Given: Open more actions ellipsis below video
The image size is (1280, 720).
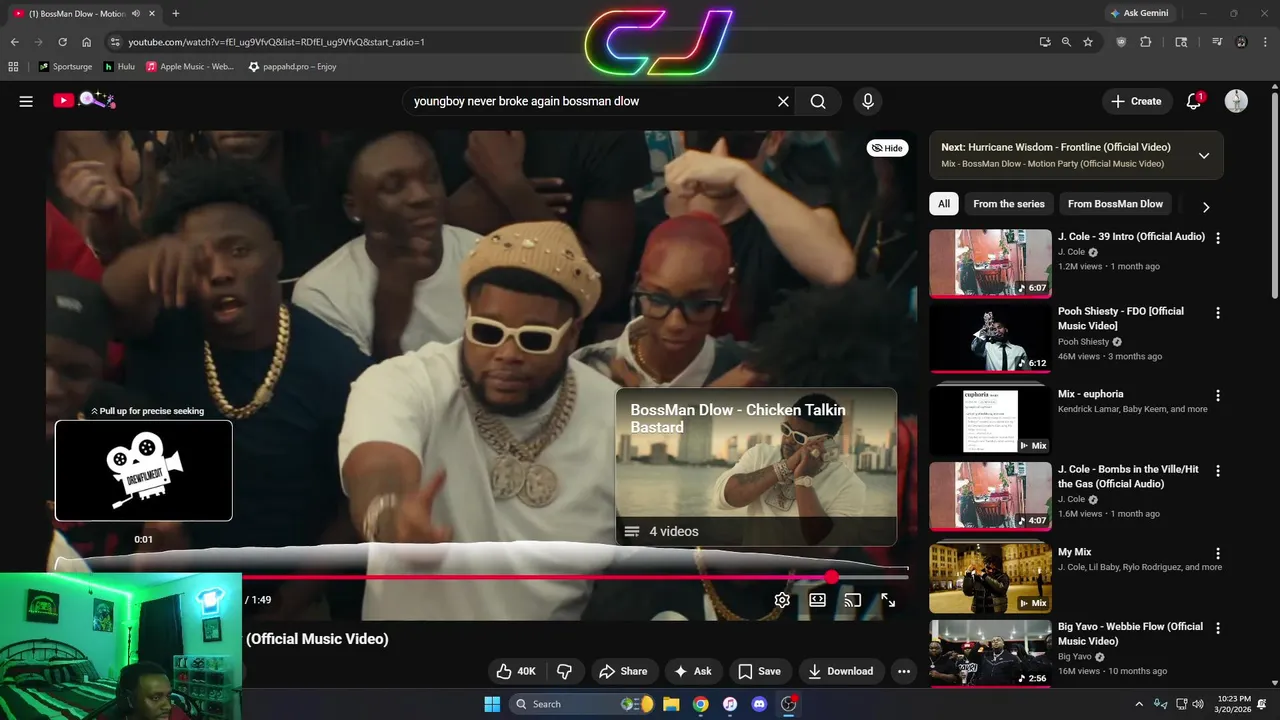Looking at the screenshot, I should click(904, 671).
